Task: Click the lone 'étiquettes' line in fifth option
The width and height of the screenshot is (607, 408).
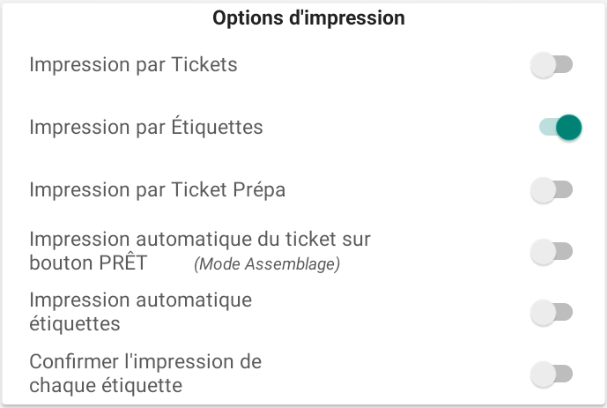Action: coord(75,324)
